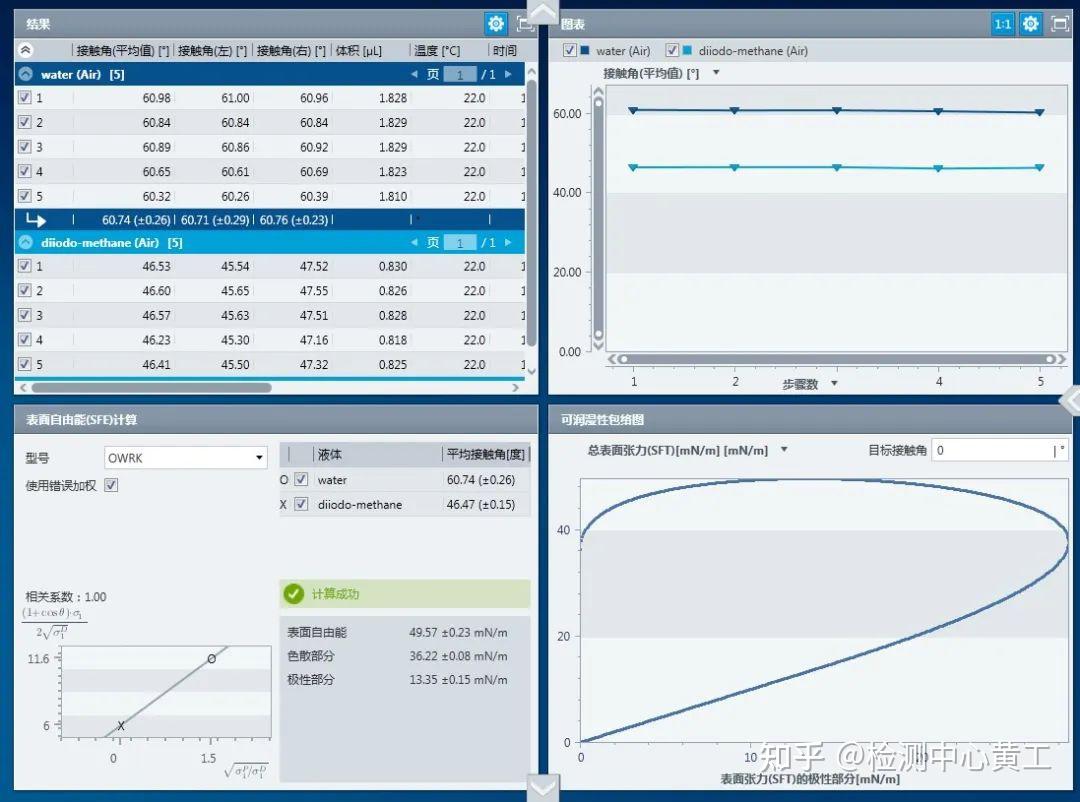The height and width of the screenshot is (802, 1080).
Task: Toggle use error weighting checkbox
Action: 111,485
